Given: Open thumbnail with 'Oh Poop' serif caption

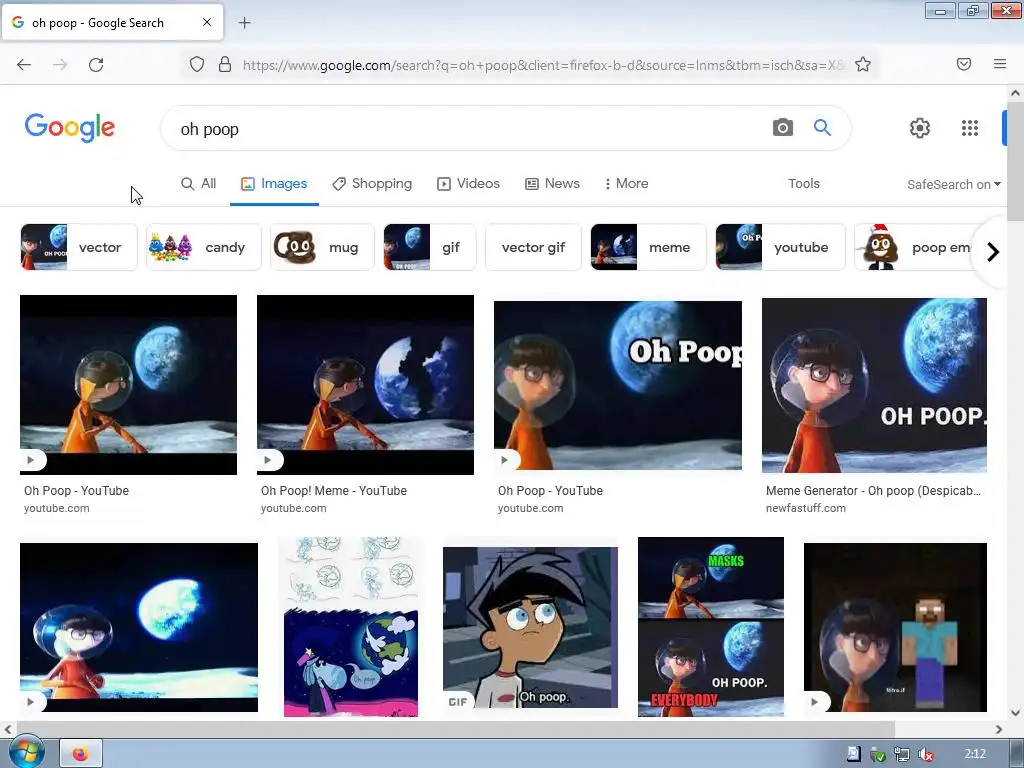Looking at the screenshot, I should (618, 385).
